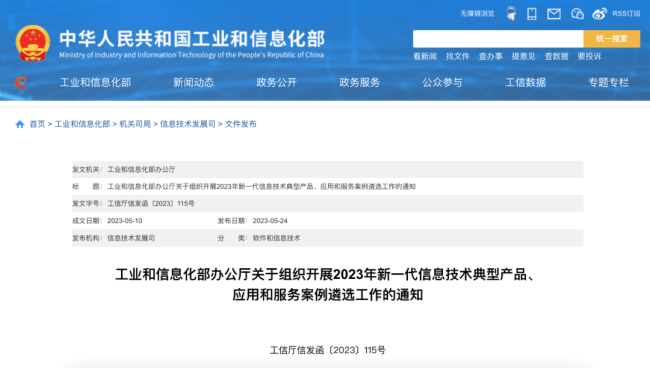Screen dimensions: 650x368
Task: Open the 专题专栏 navigation menu
Action: pyautogui.click(x=608, y=82)
